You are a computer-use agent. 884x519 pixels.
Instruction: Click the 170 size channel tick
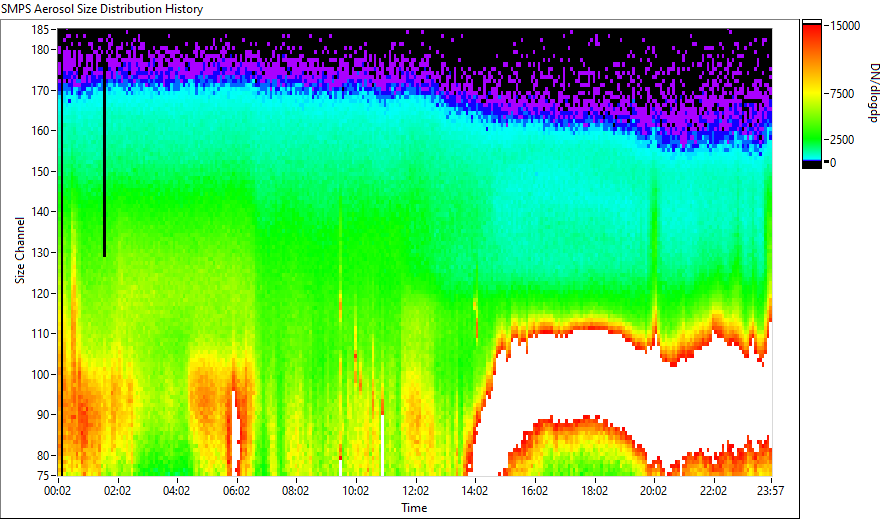click(40, 90)
